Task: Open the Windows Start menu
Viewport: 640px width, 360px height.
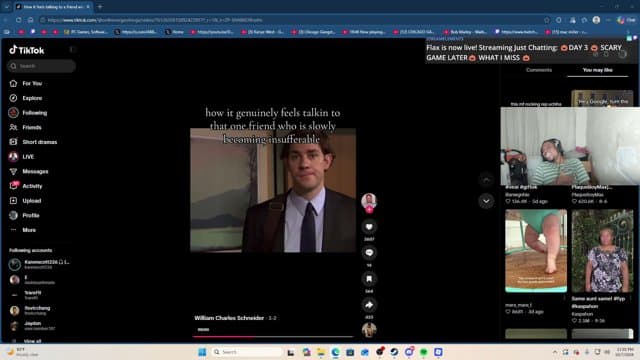Action: coord(202,352)
